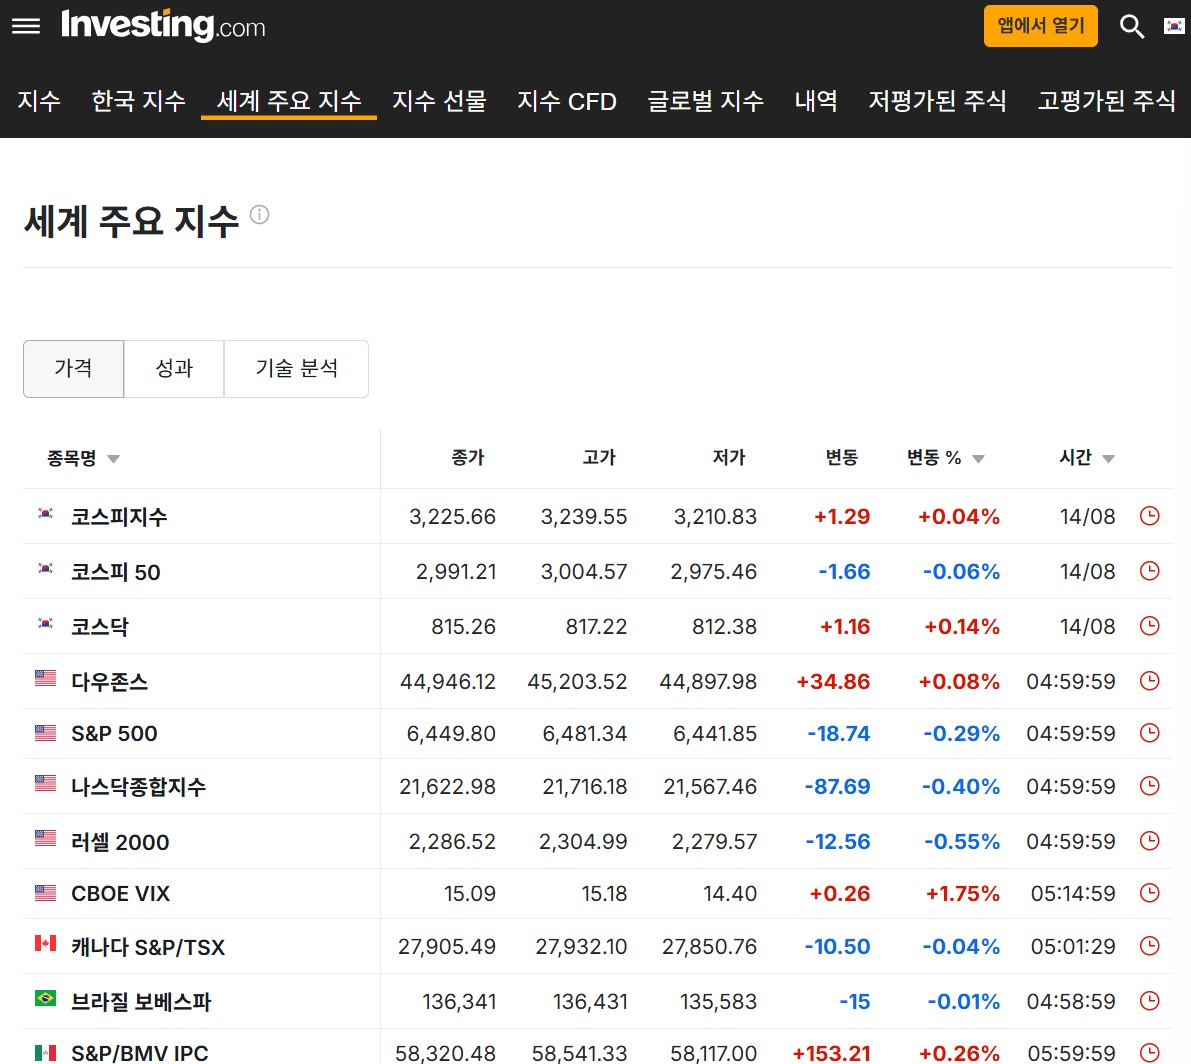
Task: Click the 앱에서 열기 button
Action: [x=1041, y=26]
